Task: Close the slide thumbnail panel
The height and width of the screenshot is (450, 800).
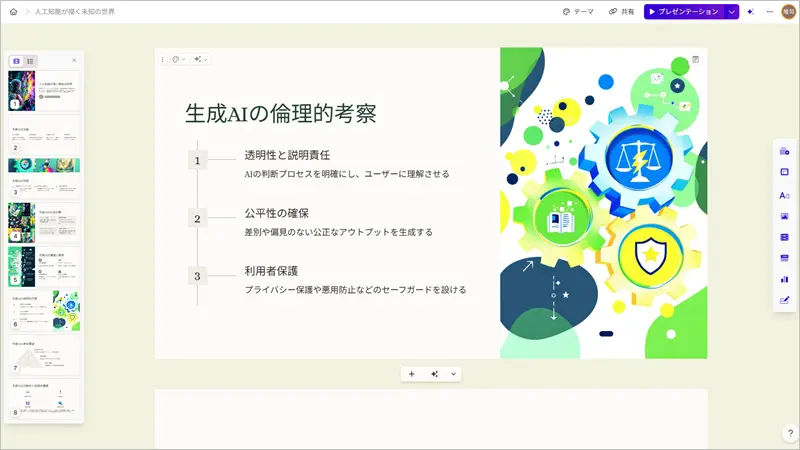Action: point(74,61)
